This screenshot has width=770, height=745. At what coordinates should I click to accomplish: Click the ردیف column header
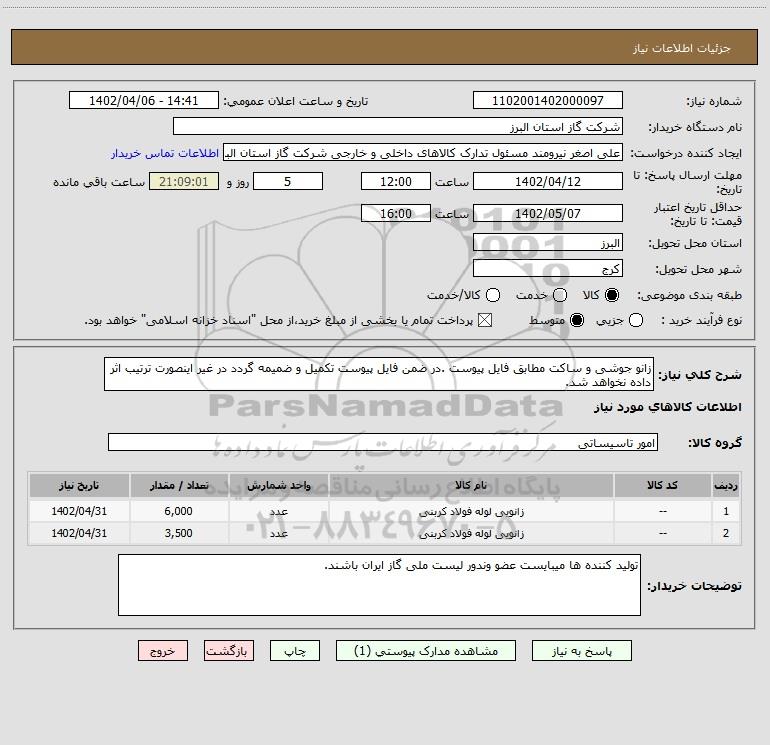pos(726,485)
